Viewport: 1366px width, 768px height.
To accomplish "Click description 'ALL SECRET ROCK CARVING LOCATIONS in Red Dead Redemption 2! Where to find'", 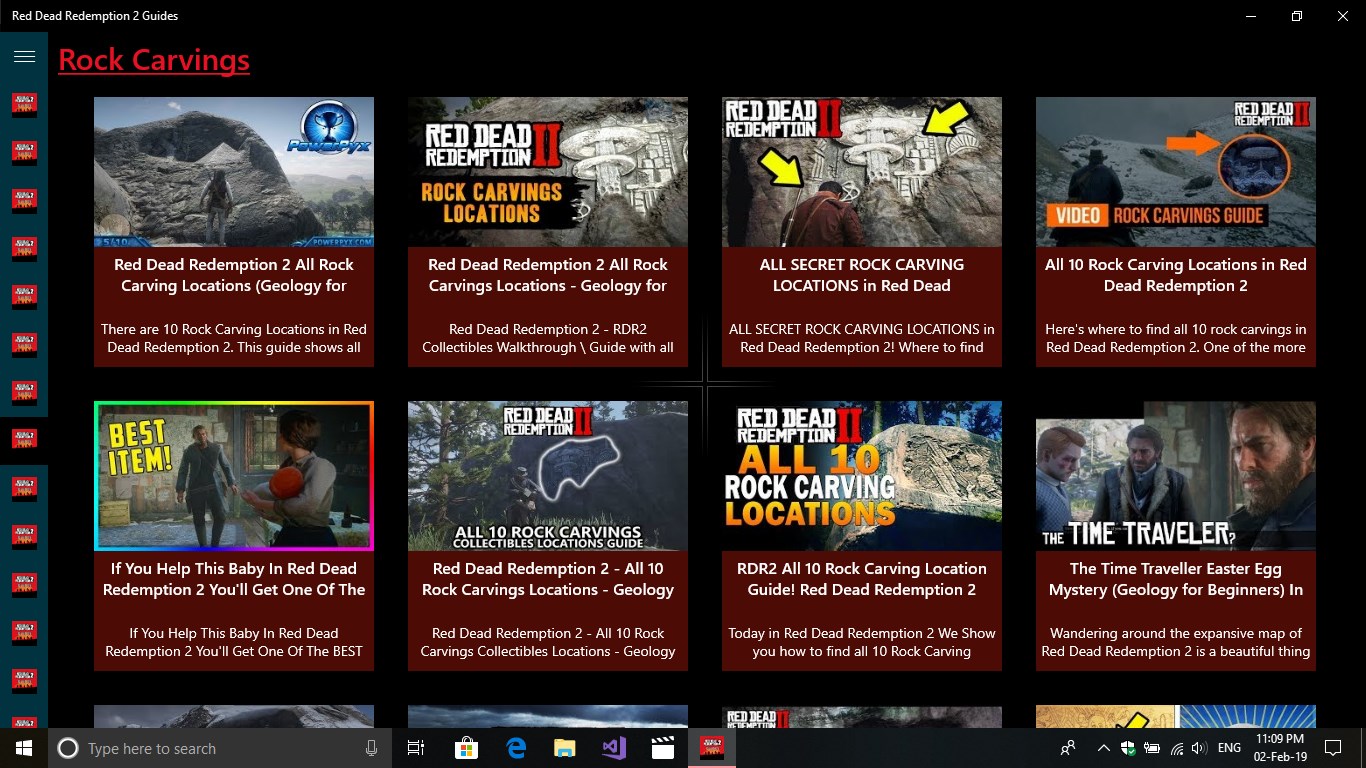I will 862,338.
